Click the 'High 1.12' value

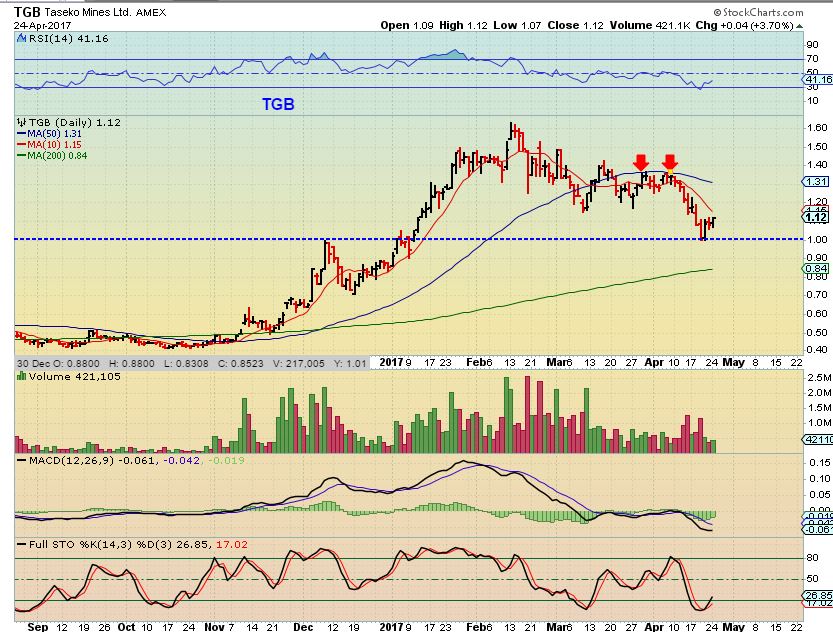[x=463, y=25]
